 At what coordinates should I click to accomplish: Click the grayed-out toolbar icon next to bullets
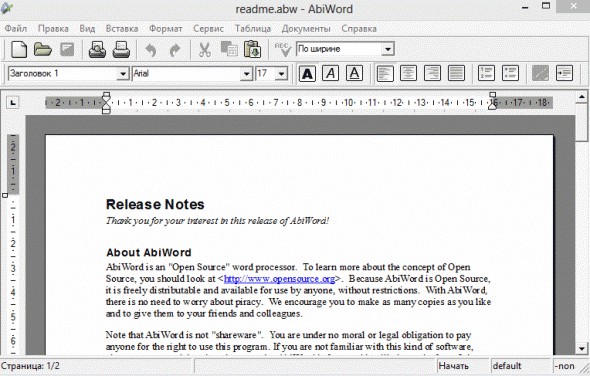(x=540, y=73)
